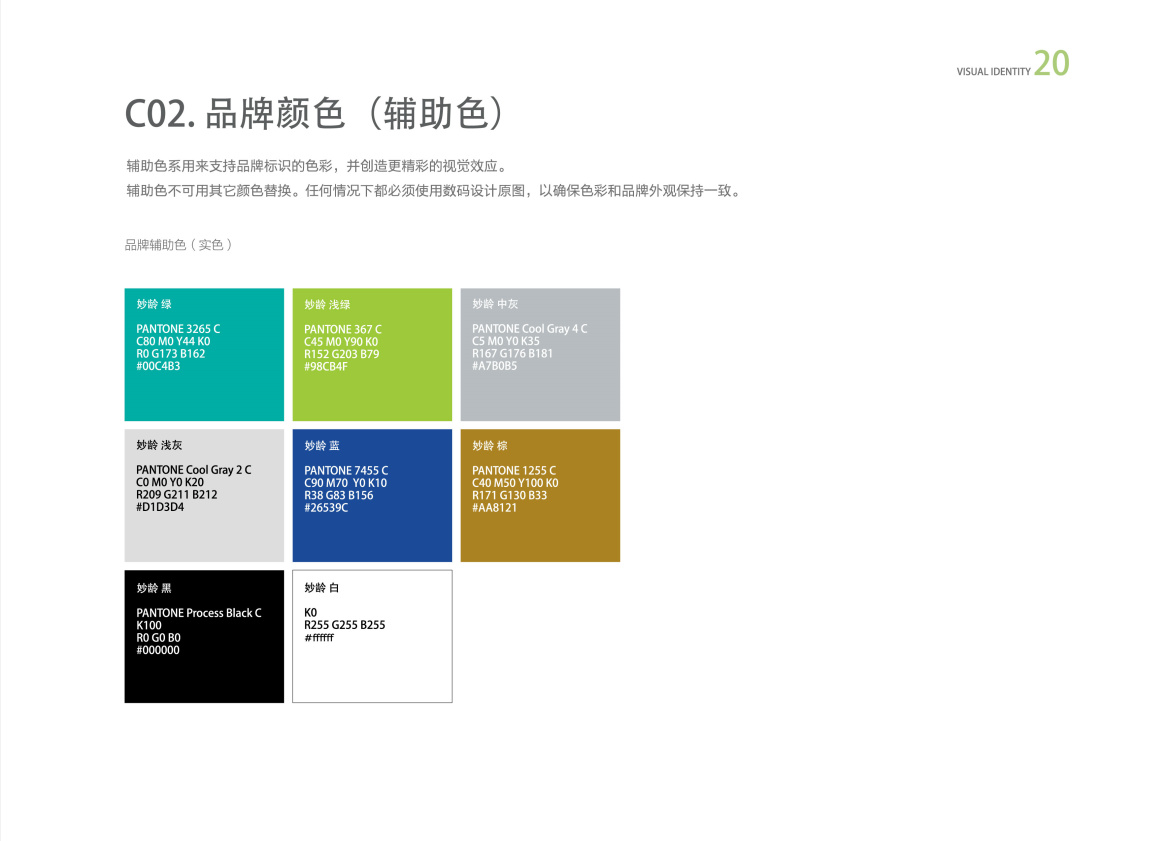The height and width of the screenshot is (841, 1170).
Task: Click the text R171 G130 B33
Action: coord(510,495)
